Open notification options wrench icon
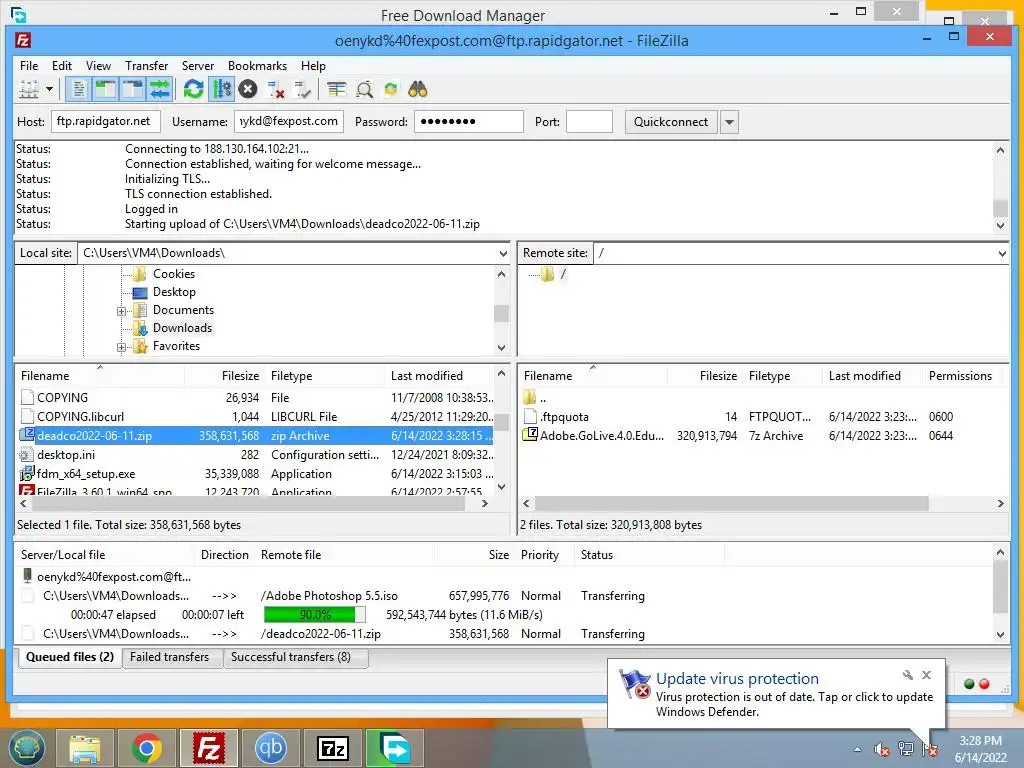The image size is (1024, 768). [908, 675]
